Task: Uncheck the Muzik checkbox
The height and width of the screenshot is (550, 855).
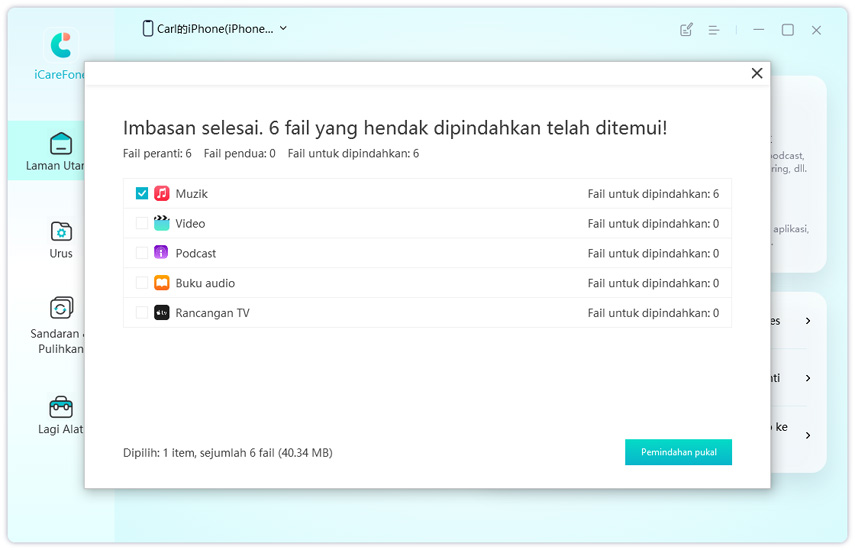Action: point(142,193)
